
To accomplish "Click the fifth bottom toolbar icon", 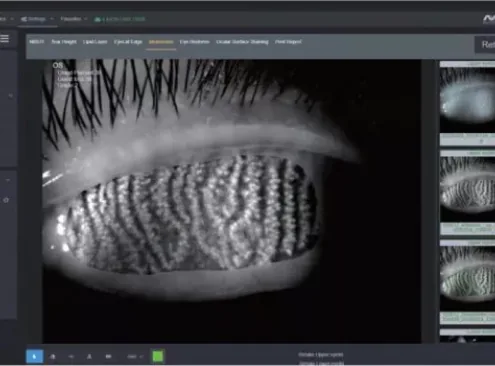I will click(x=108, y=356).
